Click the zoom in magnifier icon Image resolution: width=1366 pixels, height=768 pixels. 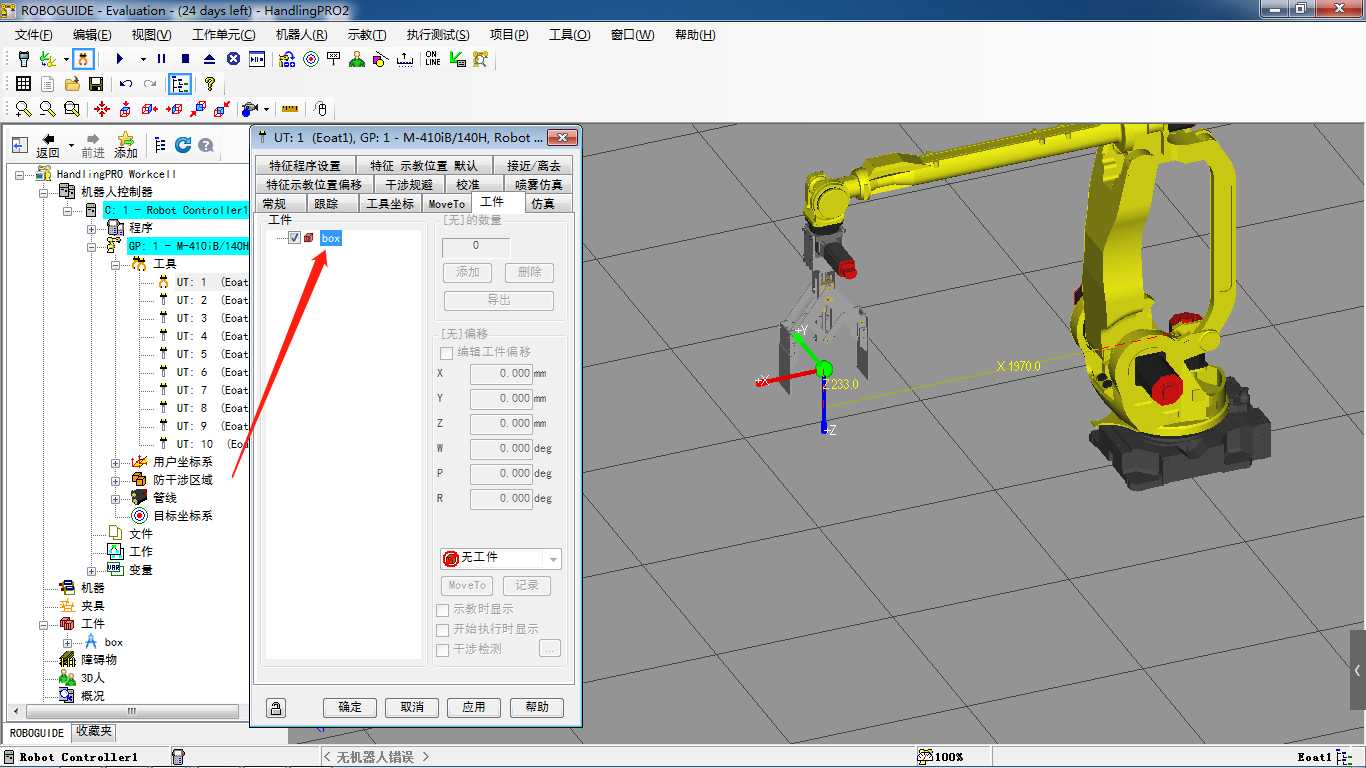tap(23, 109)
